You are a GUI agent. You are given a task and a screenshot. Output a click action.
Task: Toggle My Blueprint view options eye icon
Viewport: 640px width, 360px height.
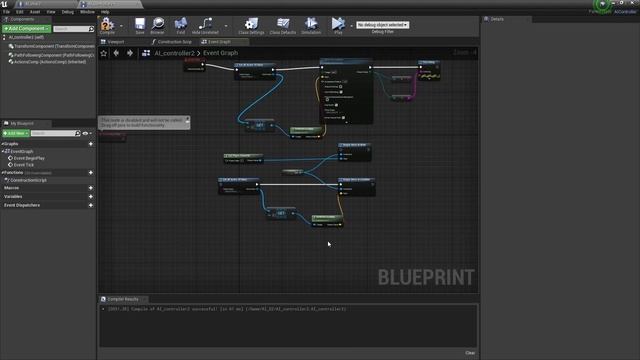pos(85,133)
